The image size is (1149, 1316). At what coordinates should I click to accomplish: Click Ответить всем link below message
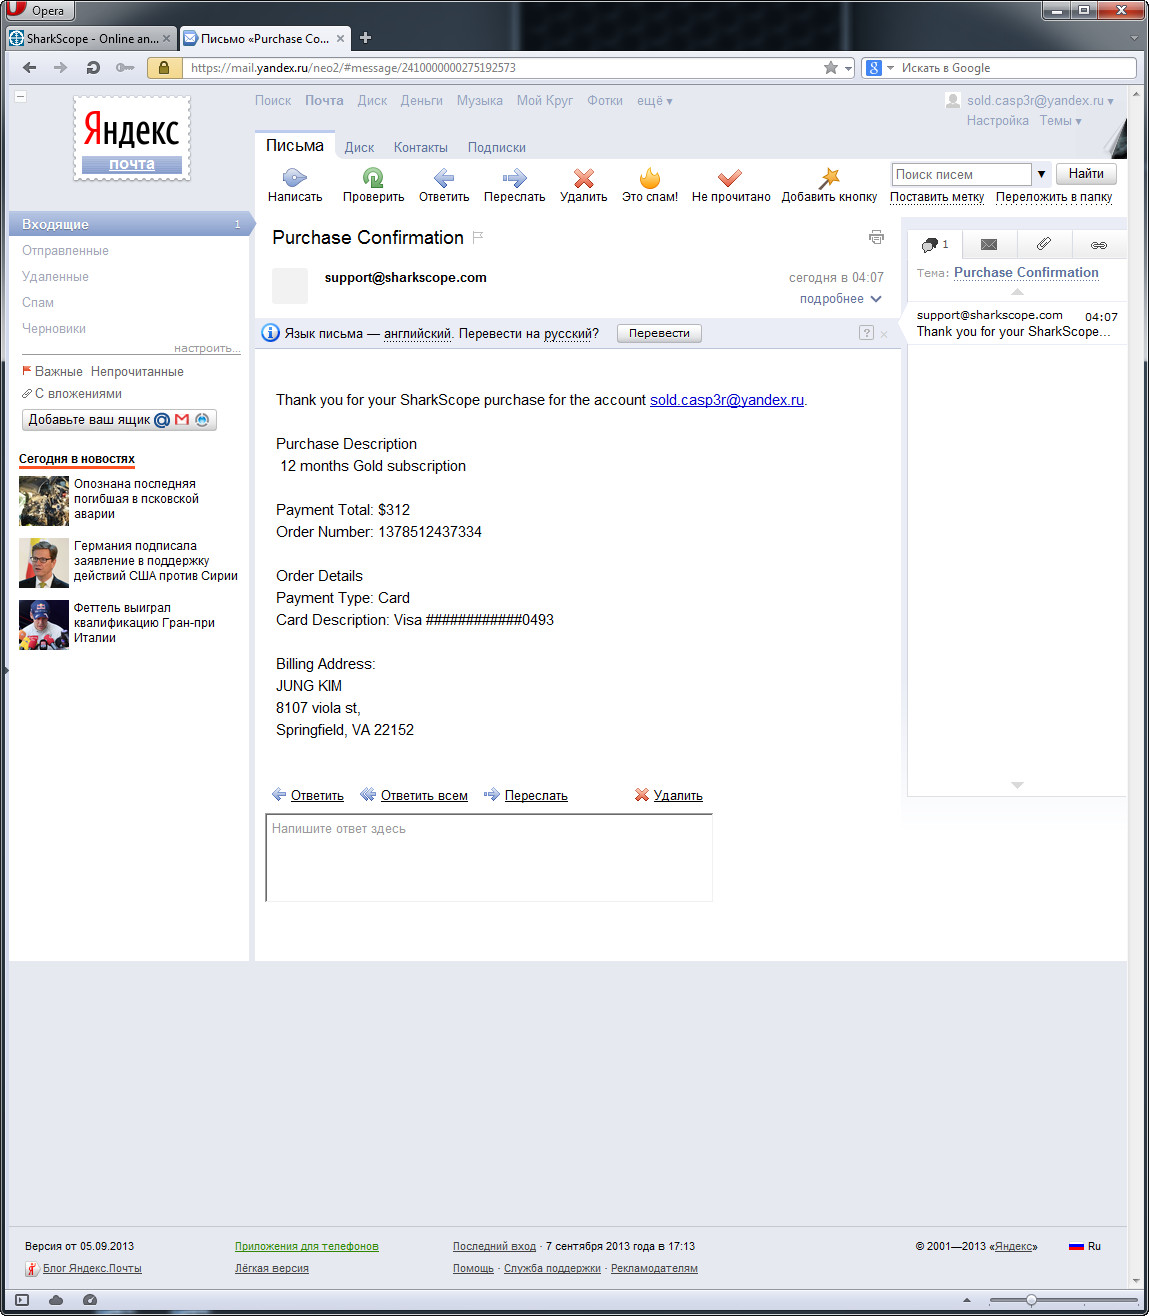coord(424,796)
